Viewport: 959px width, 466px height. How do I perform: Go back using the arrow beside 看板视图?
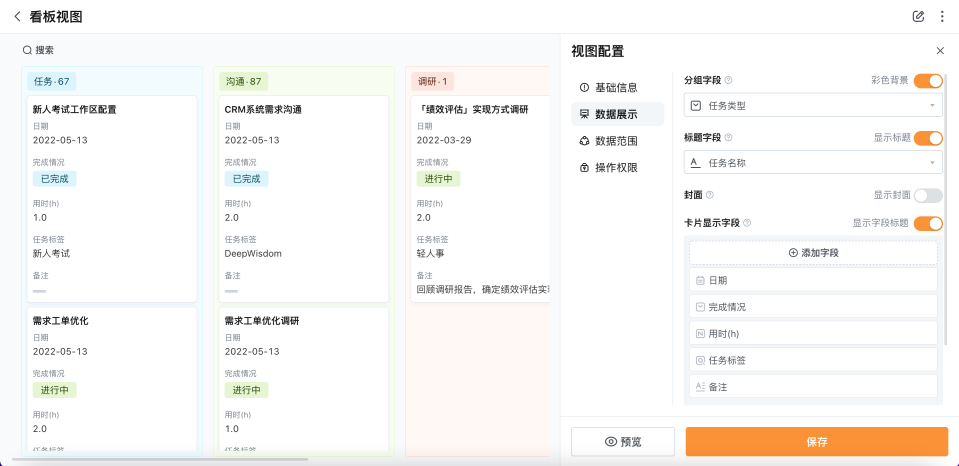(17, 17)
